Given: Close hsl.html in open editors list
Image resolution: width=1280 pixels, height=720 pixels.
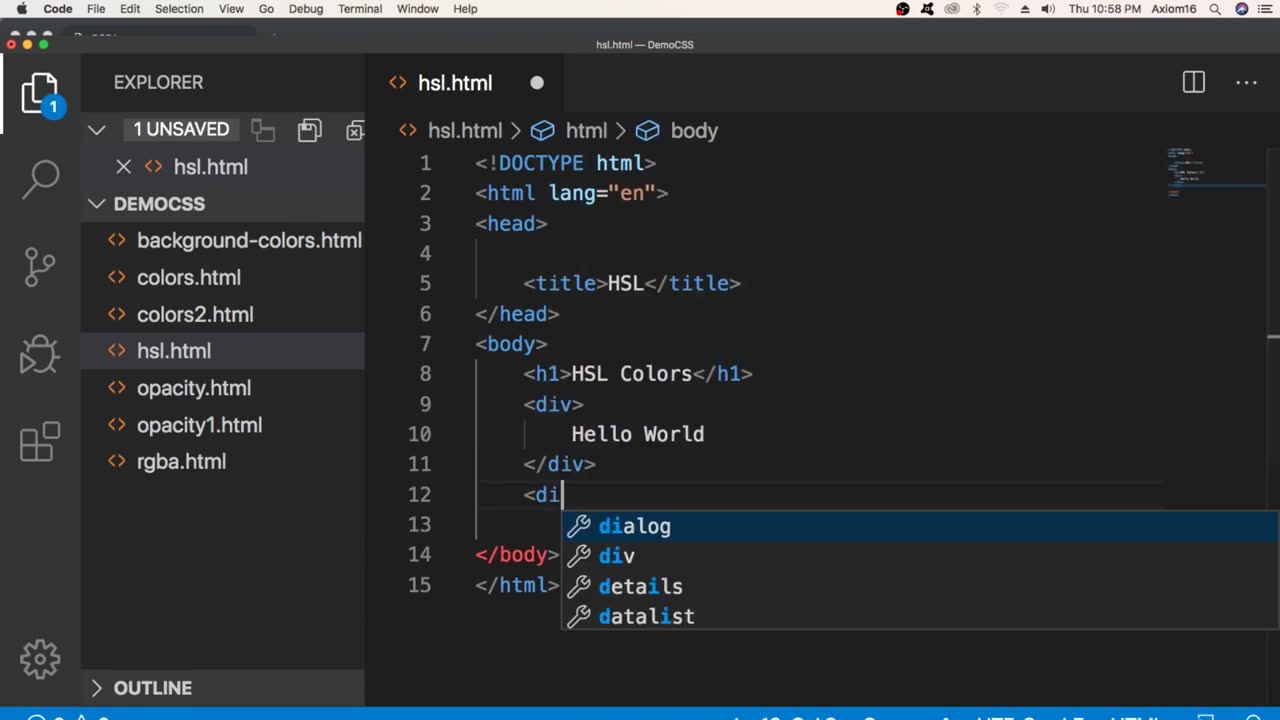Looking at the screenshot, I should [x=124, y=167].
